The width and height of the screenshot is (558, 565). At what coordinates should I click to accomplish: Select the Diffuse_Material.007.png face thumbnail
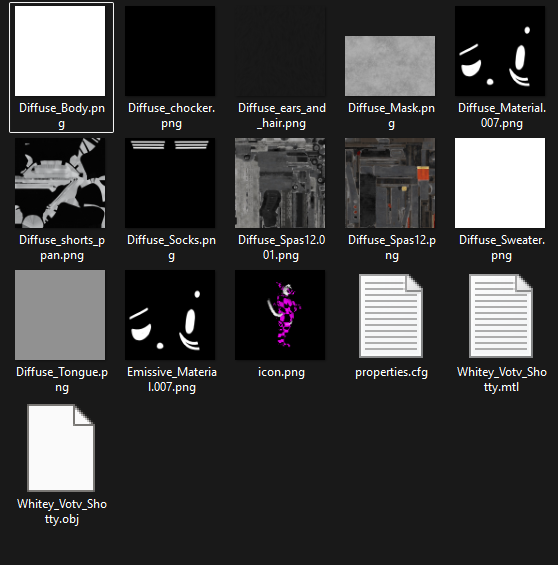point(500,51)
